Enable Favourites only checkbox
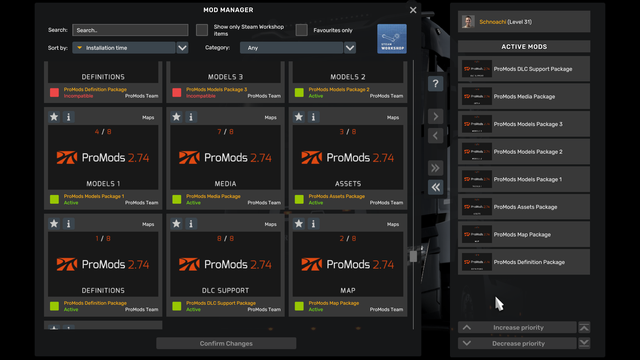 click(x=301, y=30)
